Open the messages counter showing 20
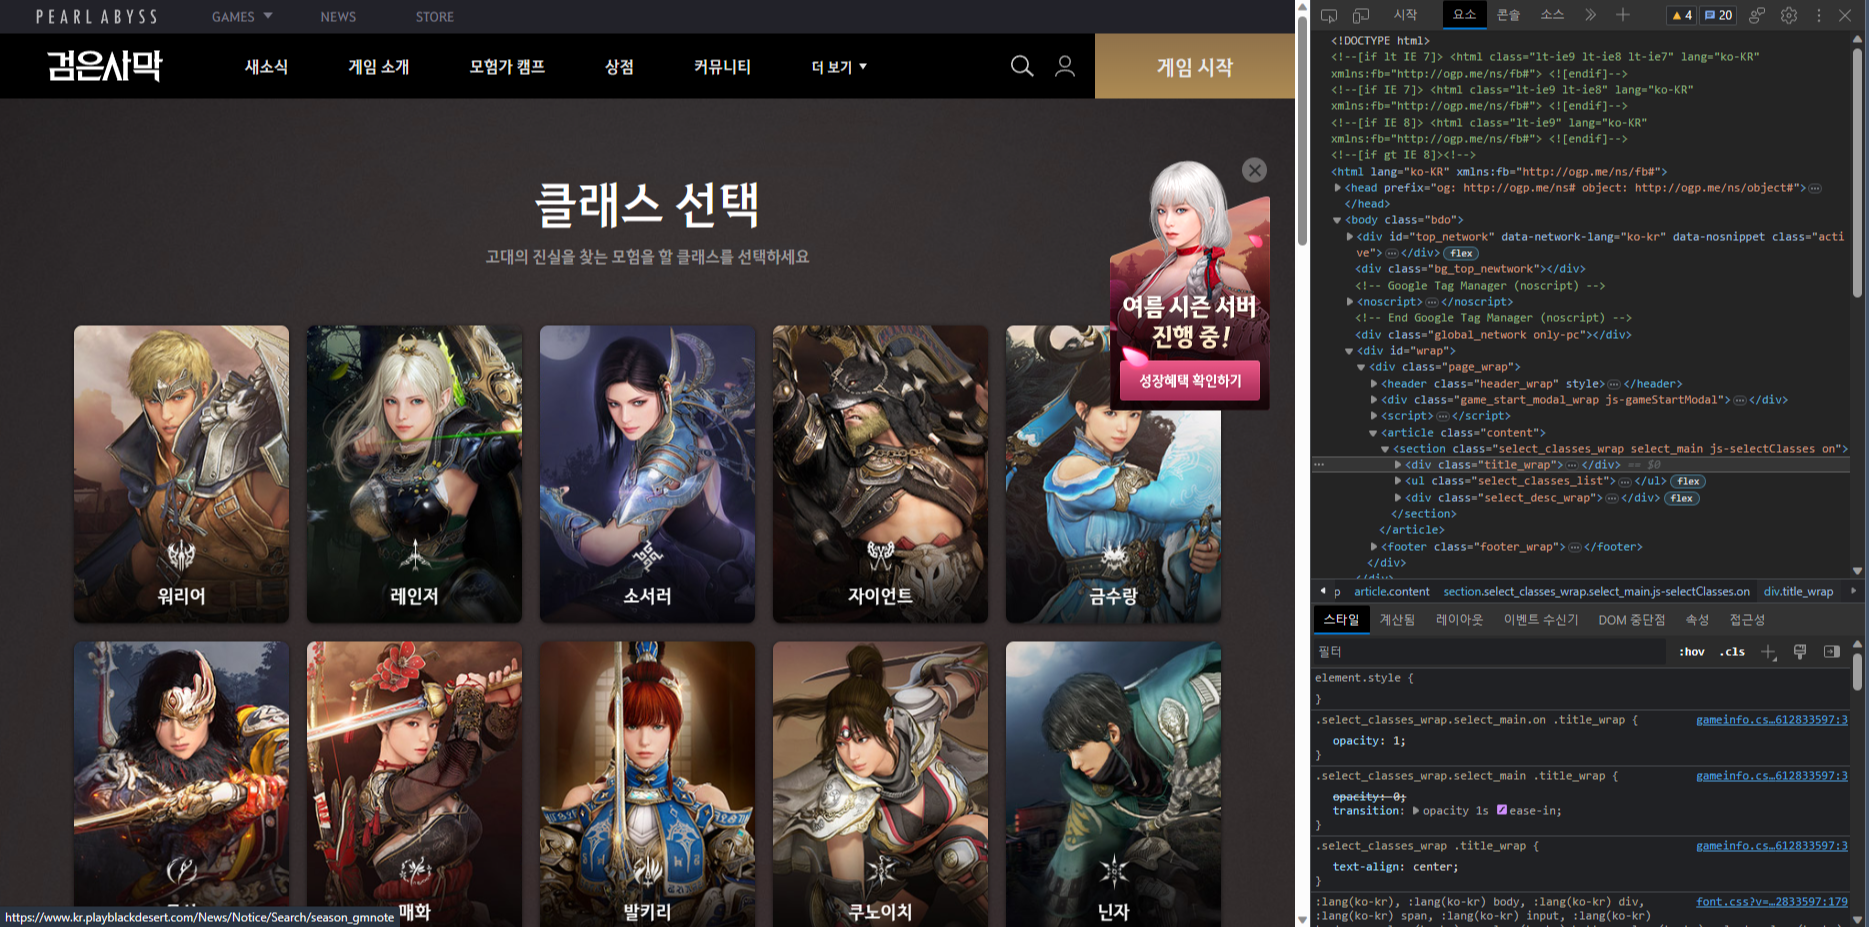1869x927 pixels. (1719, 15)
